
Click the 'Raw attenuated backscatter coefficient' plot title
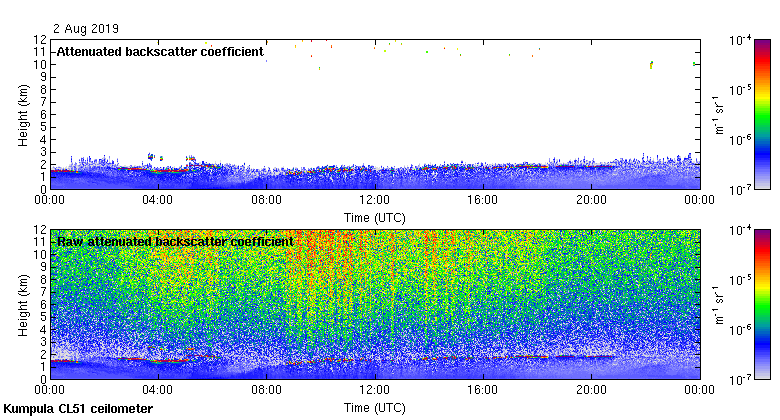coord(175,242)
